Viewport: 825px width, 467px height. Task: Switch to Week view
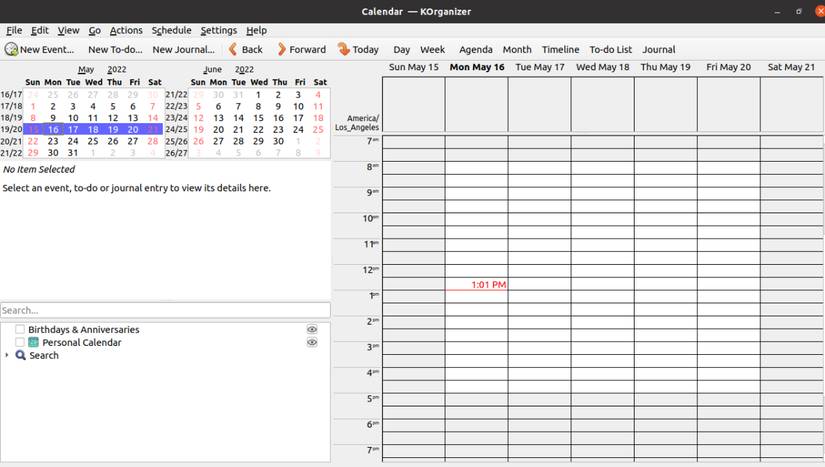pyautogui.click(x=432, y=49)
